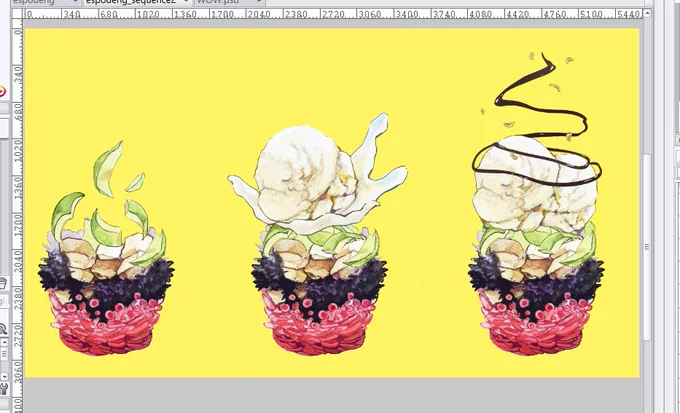This screenshot has width=680, height=413.
Task: Click the left panel scroll up arrow
Action: [4, 342]
